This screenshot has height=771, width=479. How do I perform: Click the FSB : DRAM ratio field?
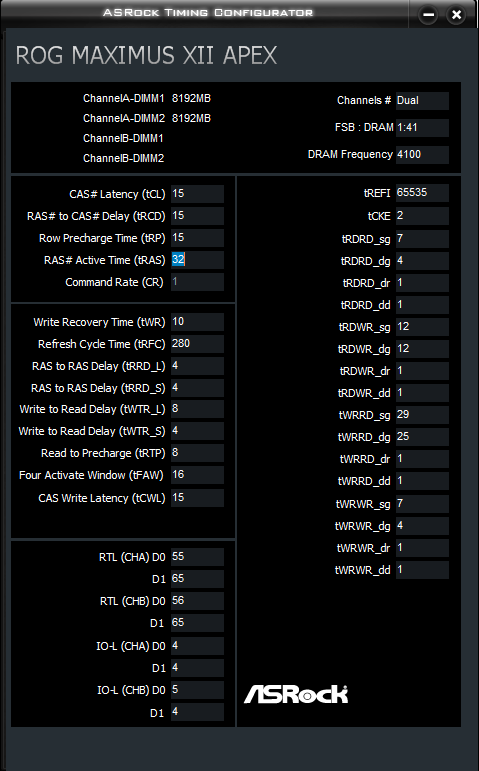[x=422, y=127]
